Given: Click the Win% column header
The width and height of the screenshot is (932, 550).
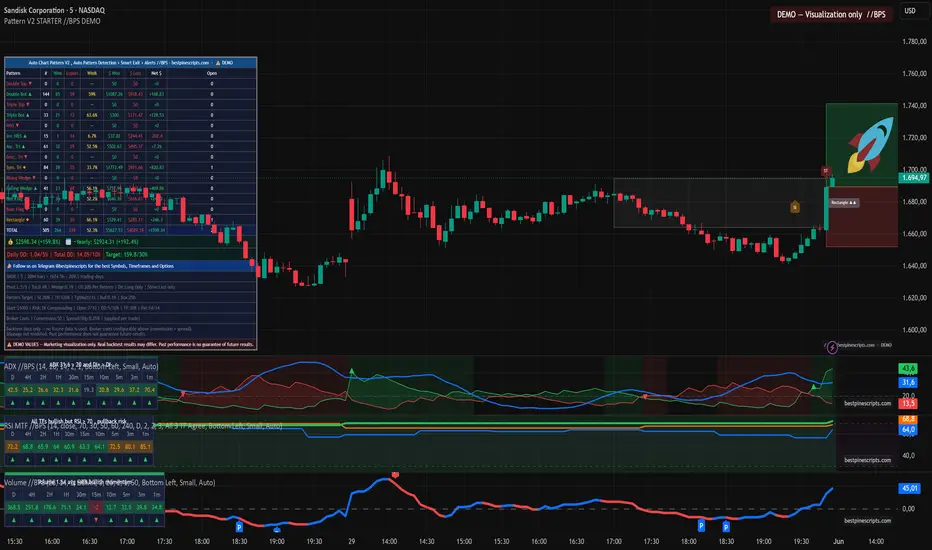Looking at the screenshot, I should click(x=92, y=73).
